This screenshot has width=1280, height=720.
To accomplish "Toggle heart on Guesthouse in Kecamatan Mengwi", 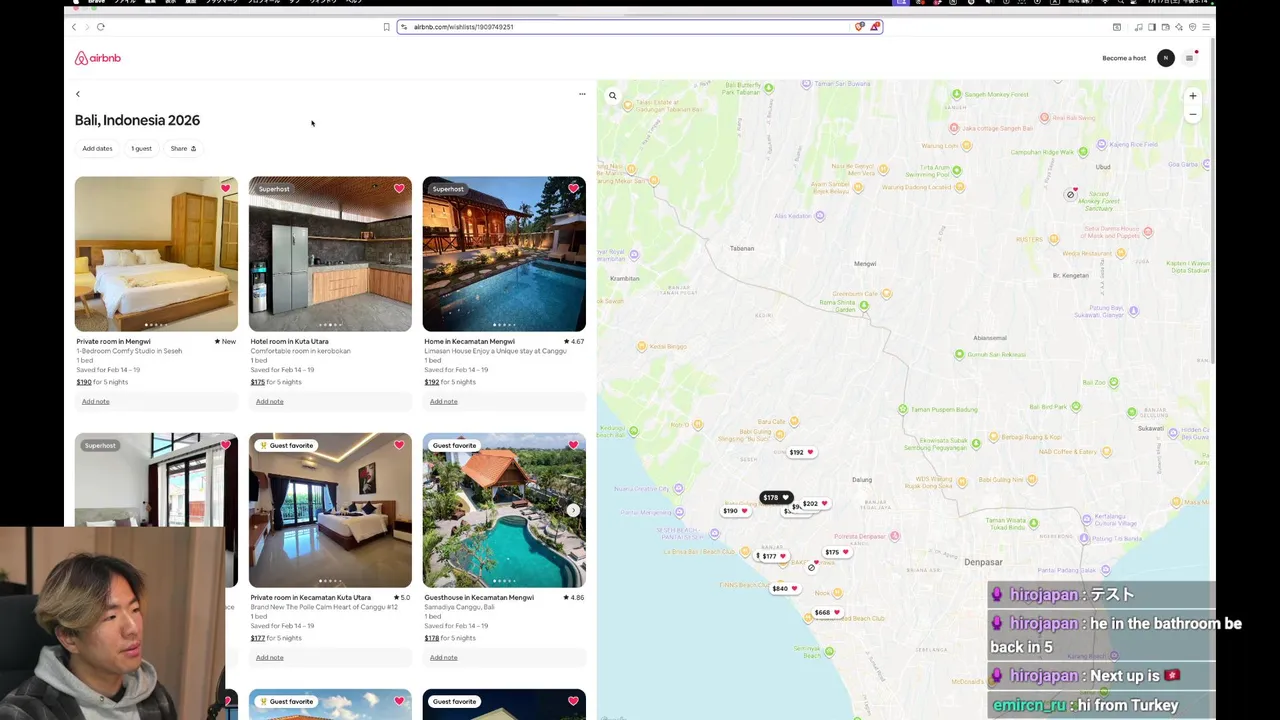I will pos(573,445).
